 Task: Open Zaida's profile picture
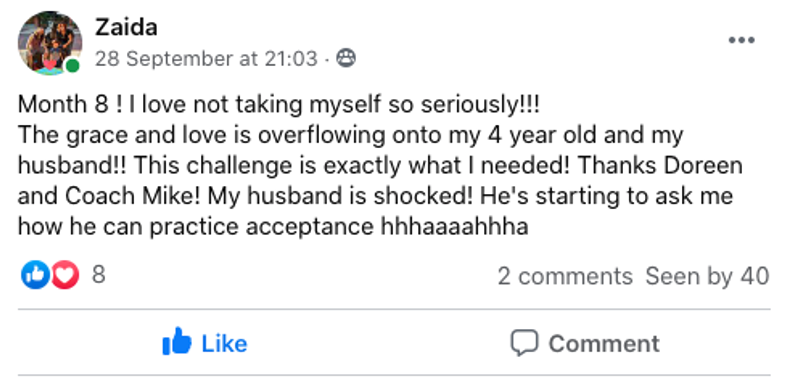click(49, 43)
